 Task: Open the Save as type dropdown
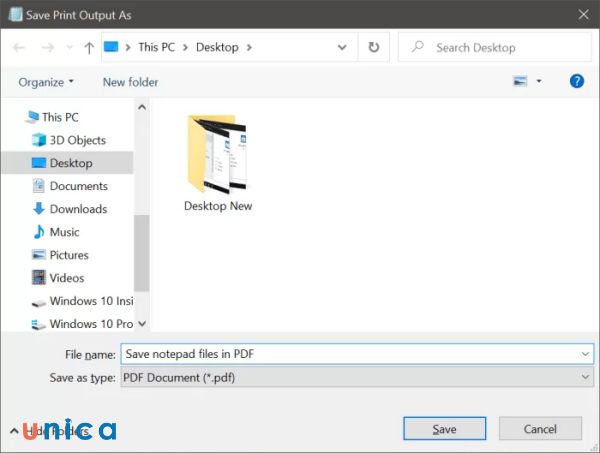click(x=357, y=377)
